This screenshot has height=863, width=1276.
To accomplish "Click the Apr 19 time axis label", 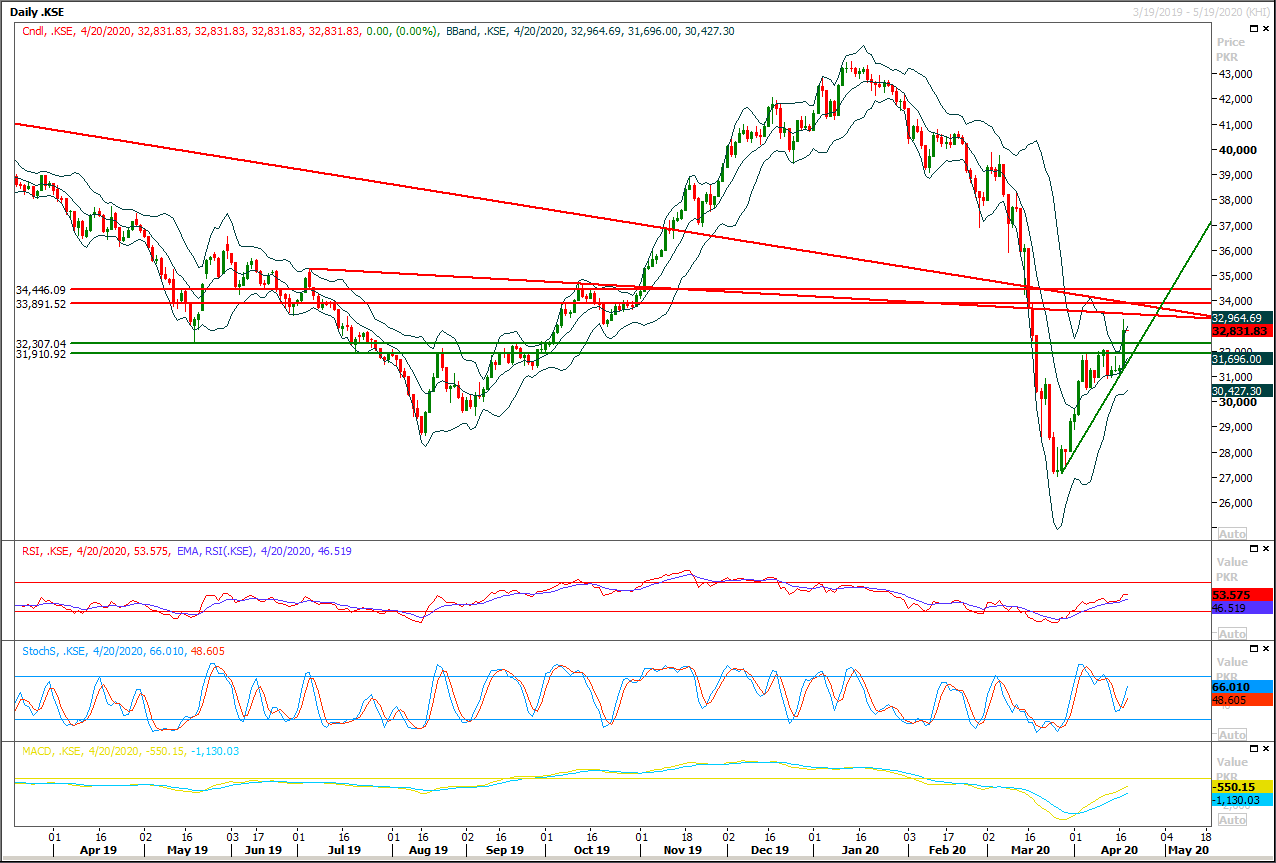I will 99,850.
